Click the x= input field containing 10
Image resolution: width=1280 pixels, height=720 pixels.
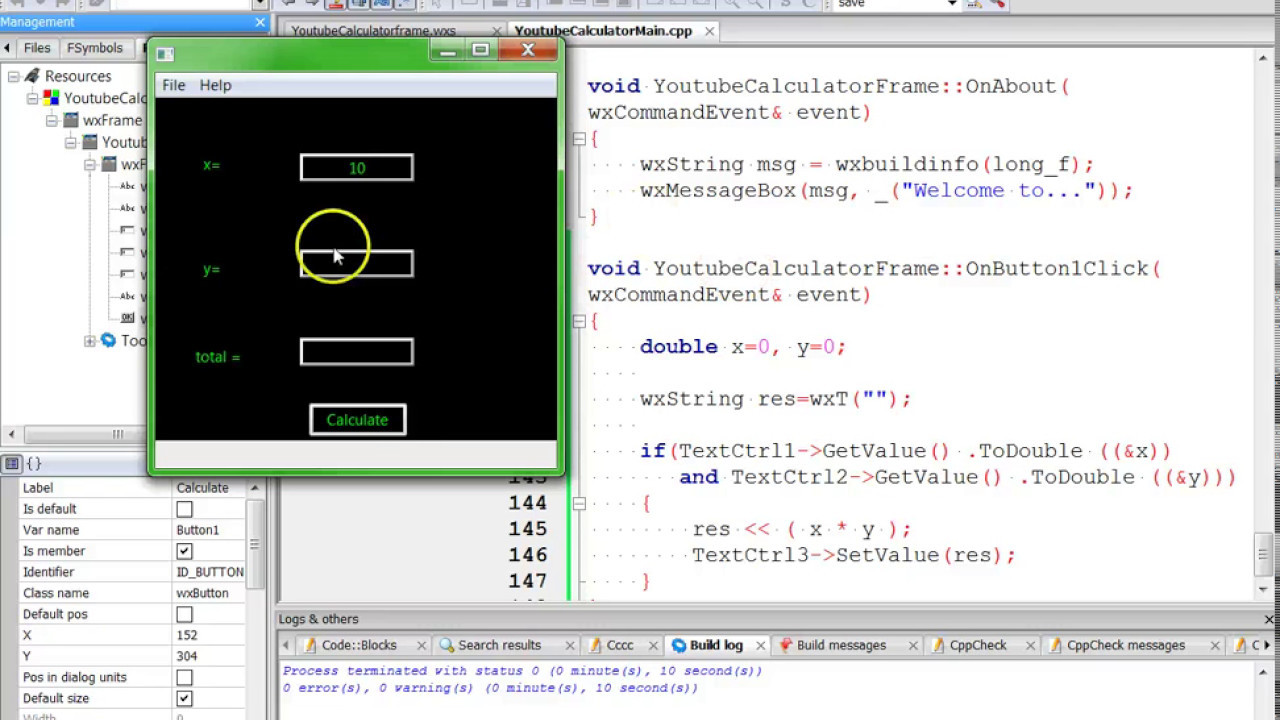point(357,168)
